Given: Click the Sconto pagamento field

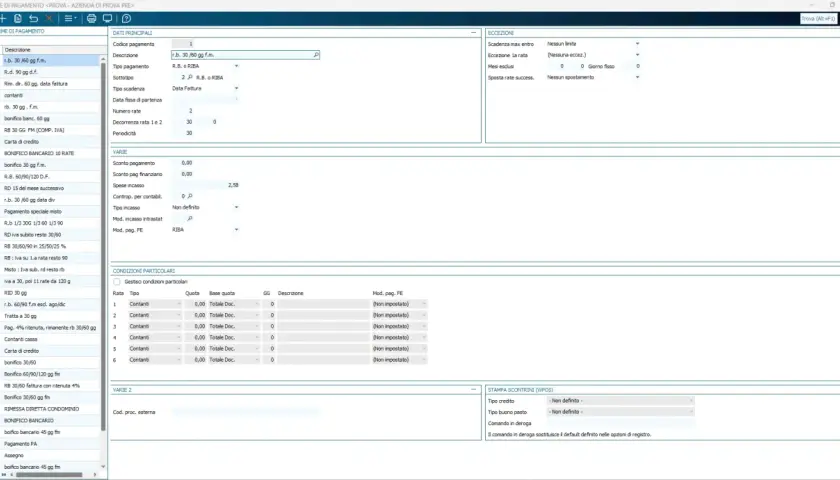Looking at the screenshot, I should coord(183,163).
